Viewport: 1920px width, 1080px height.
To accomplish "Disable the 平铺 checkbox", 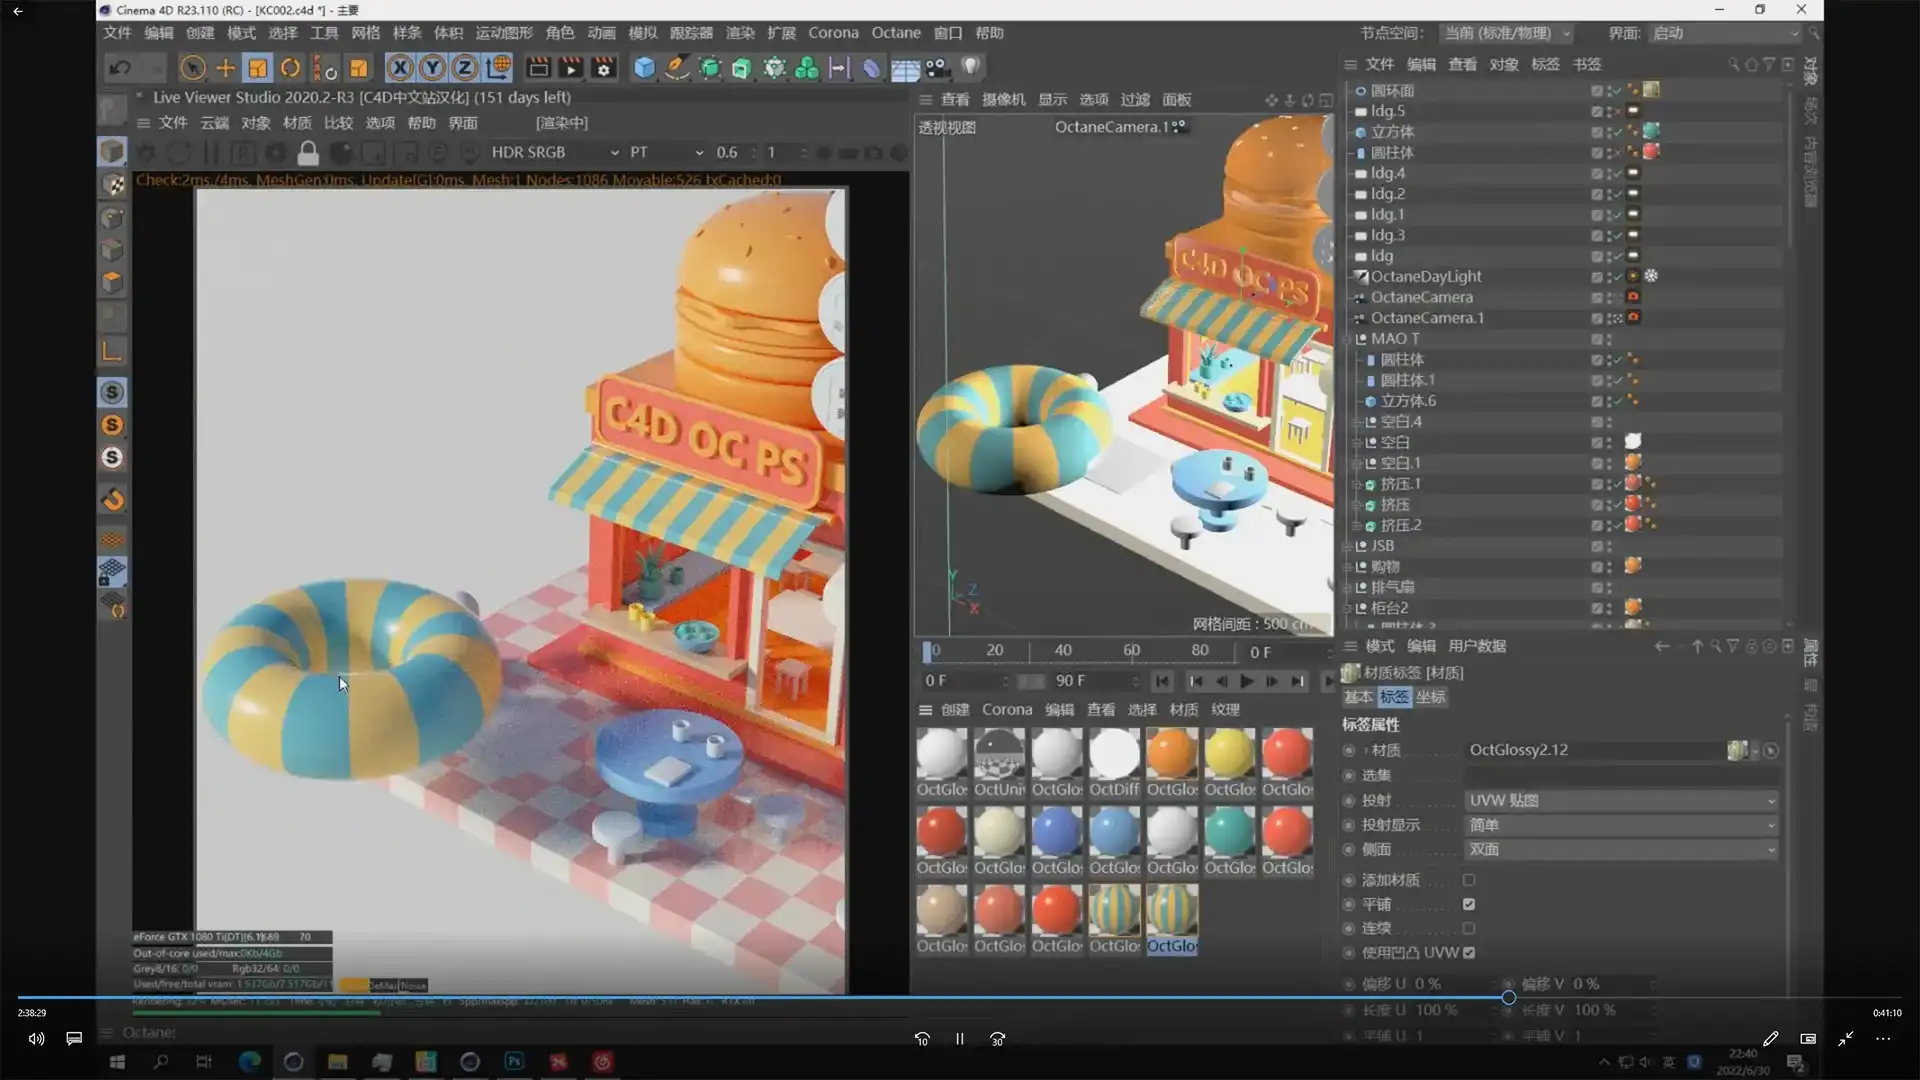I will point(1469,904).
